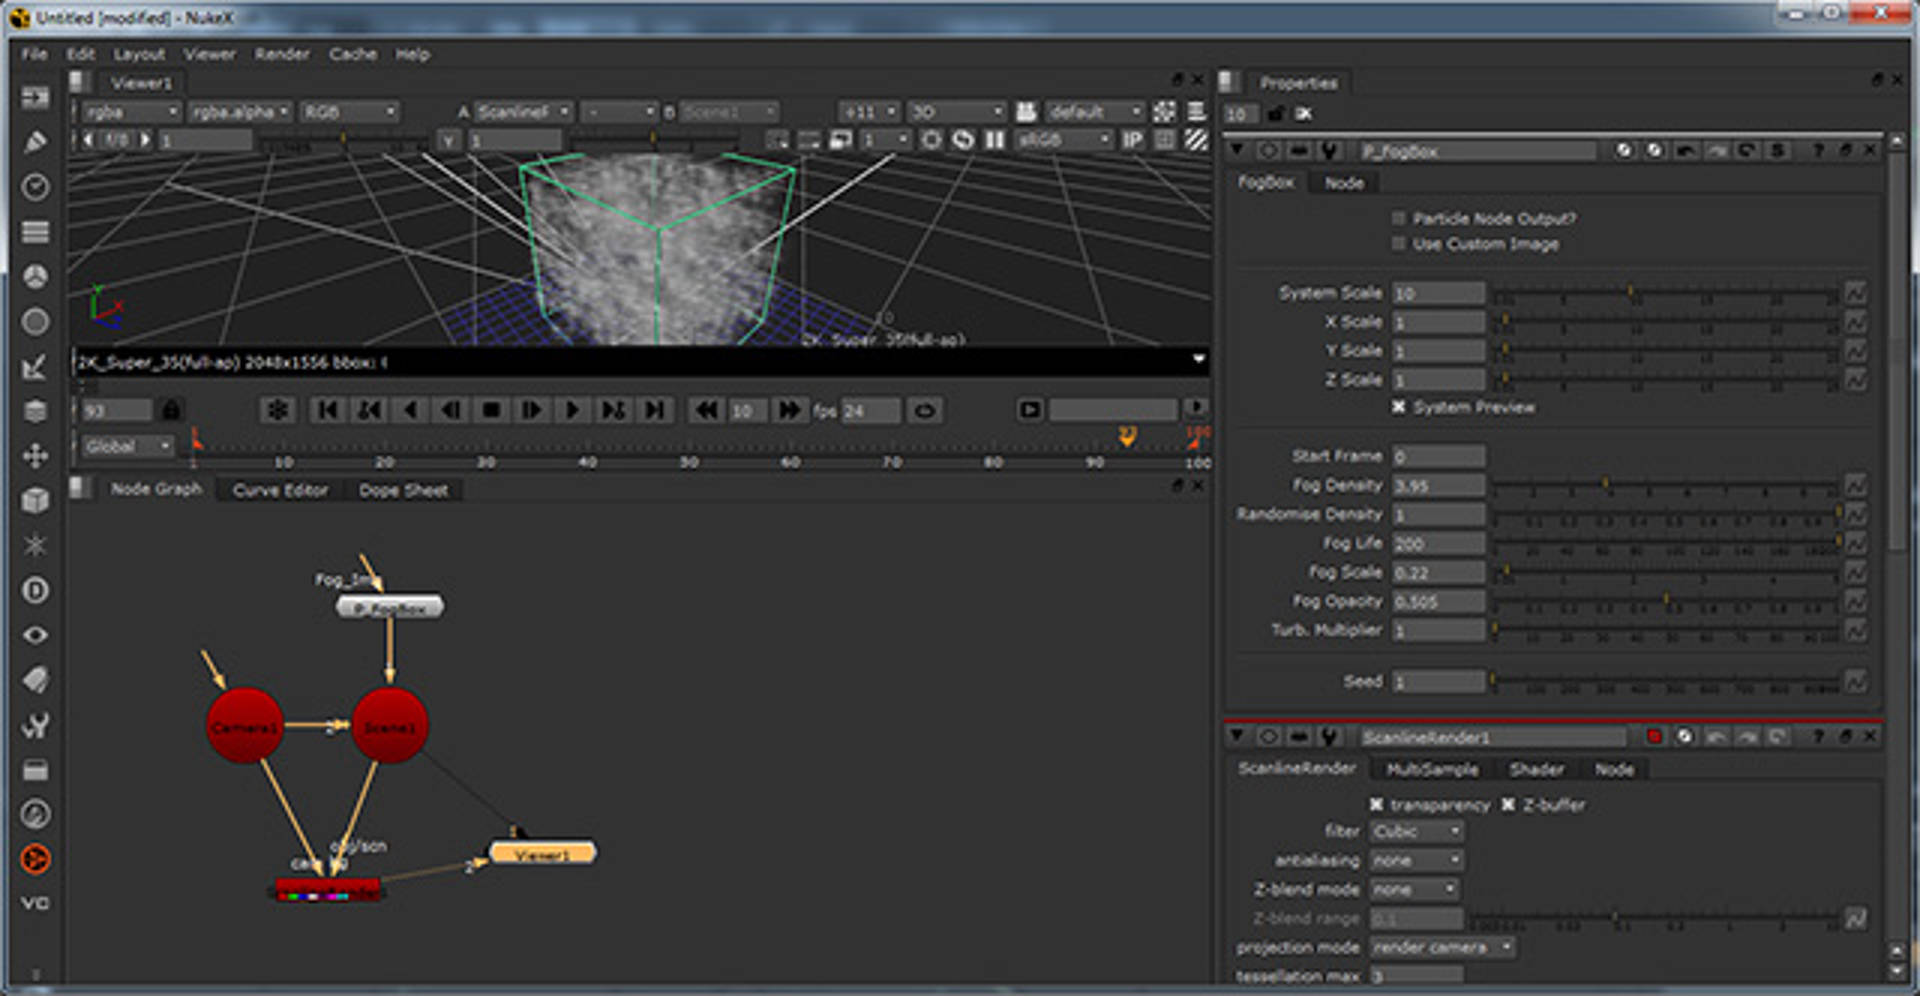Image resolution: width=1920 pixels, height=996 pixels.
Task: Open the Render menu
Action: pyautogui.click(x=281, y=54)
